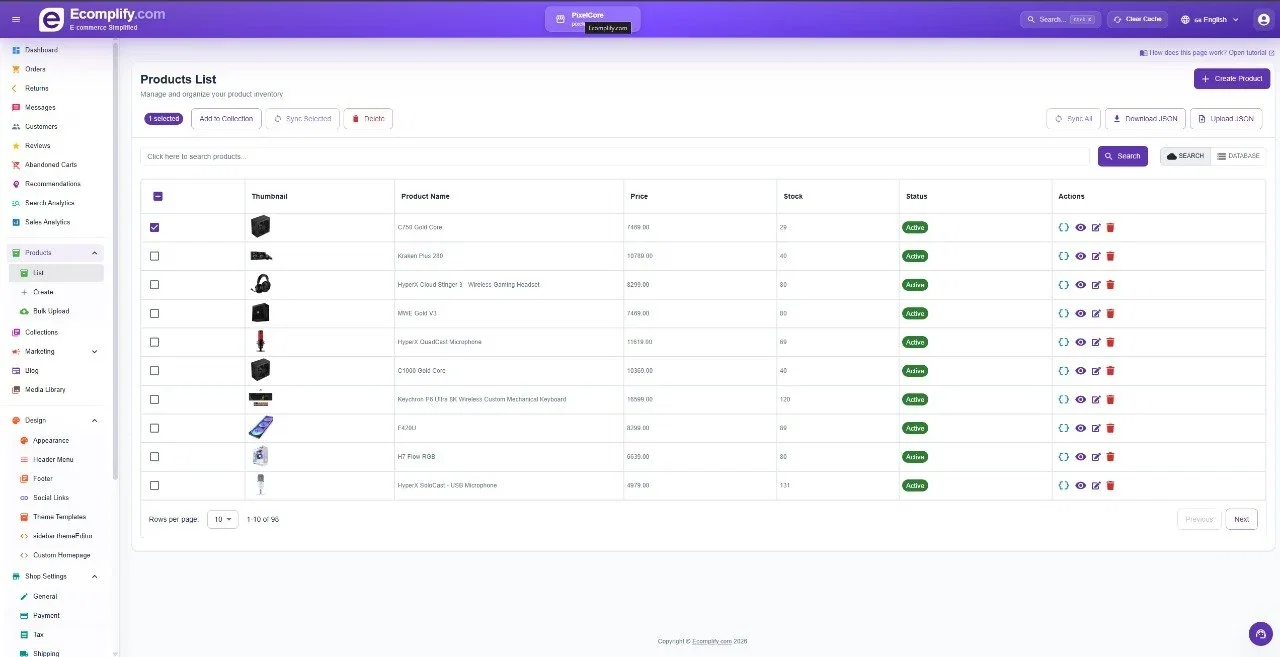1280x657 pixels.
Task: Go to the Next page
Action: [1241, 519]
